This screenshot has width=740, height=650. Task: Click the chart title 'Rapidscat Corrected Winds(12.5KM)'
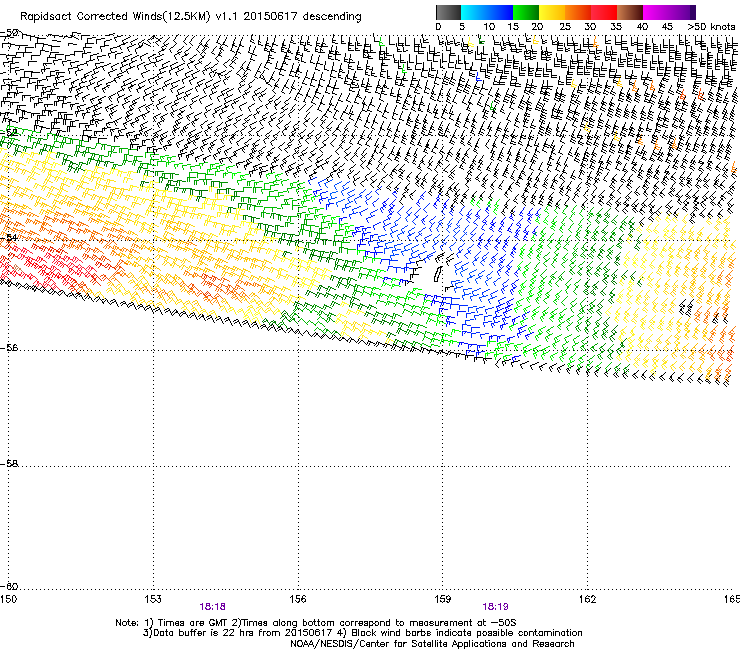pyautogui.click(x=115, y=17)
